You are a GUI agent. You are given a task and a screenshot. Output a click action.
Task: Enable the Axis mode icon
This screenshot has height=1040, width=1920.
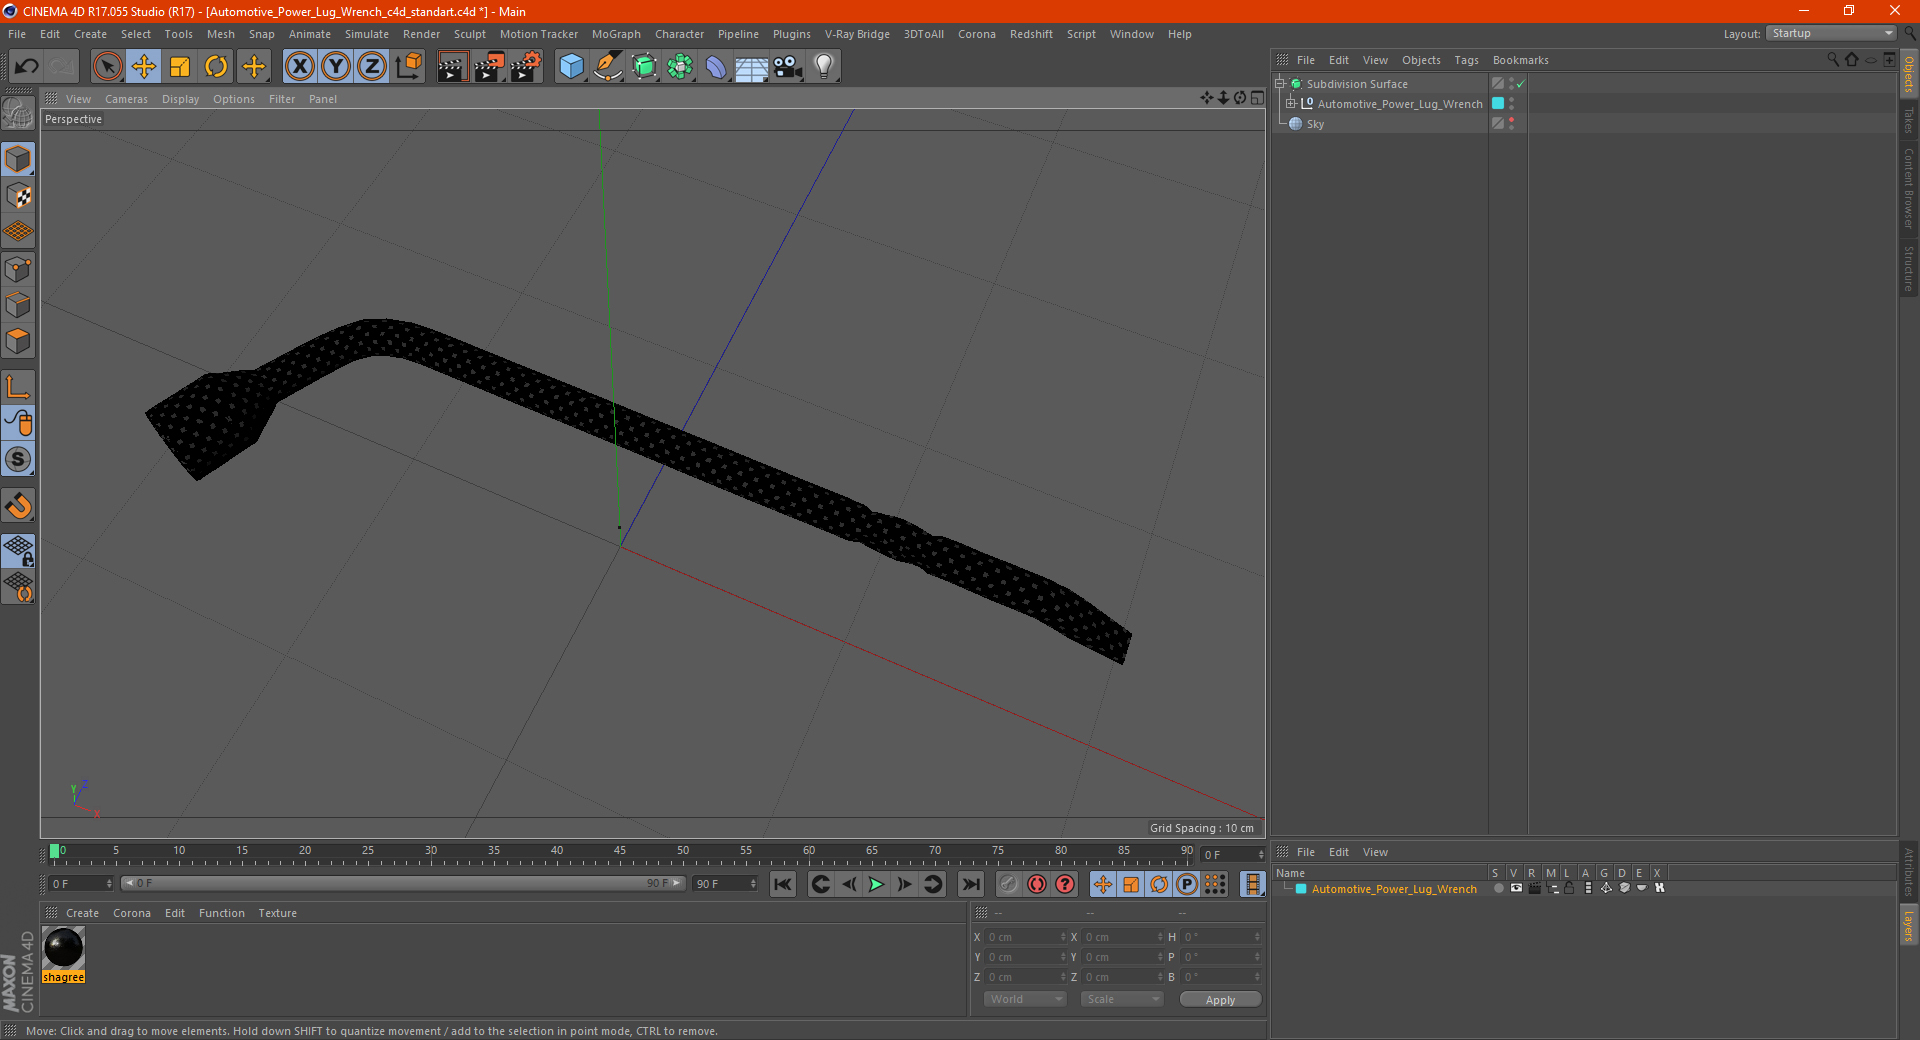tap(18, 387)
